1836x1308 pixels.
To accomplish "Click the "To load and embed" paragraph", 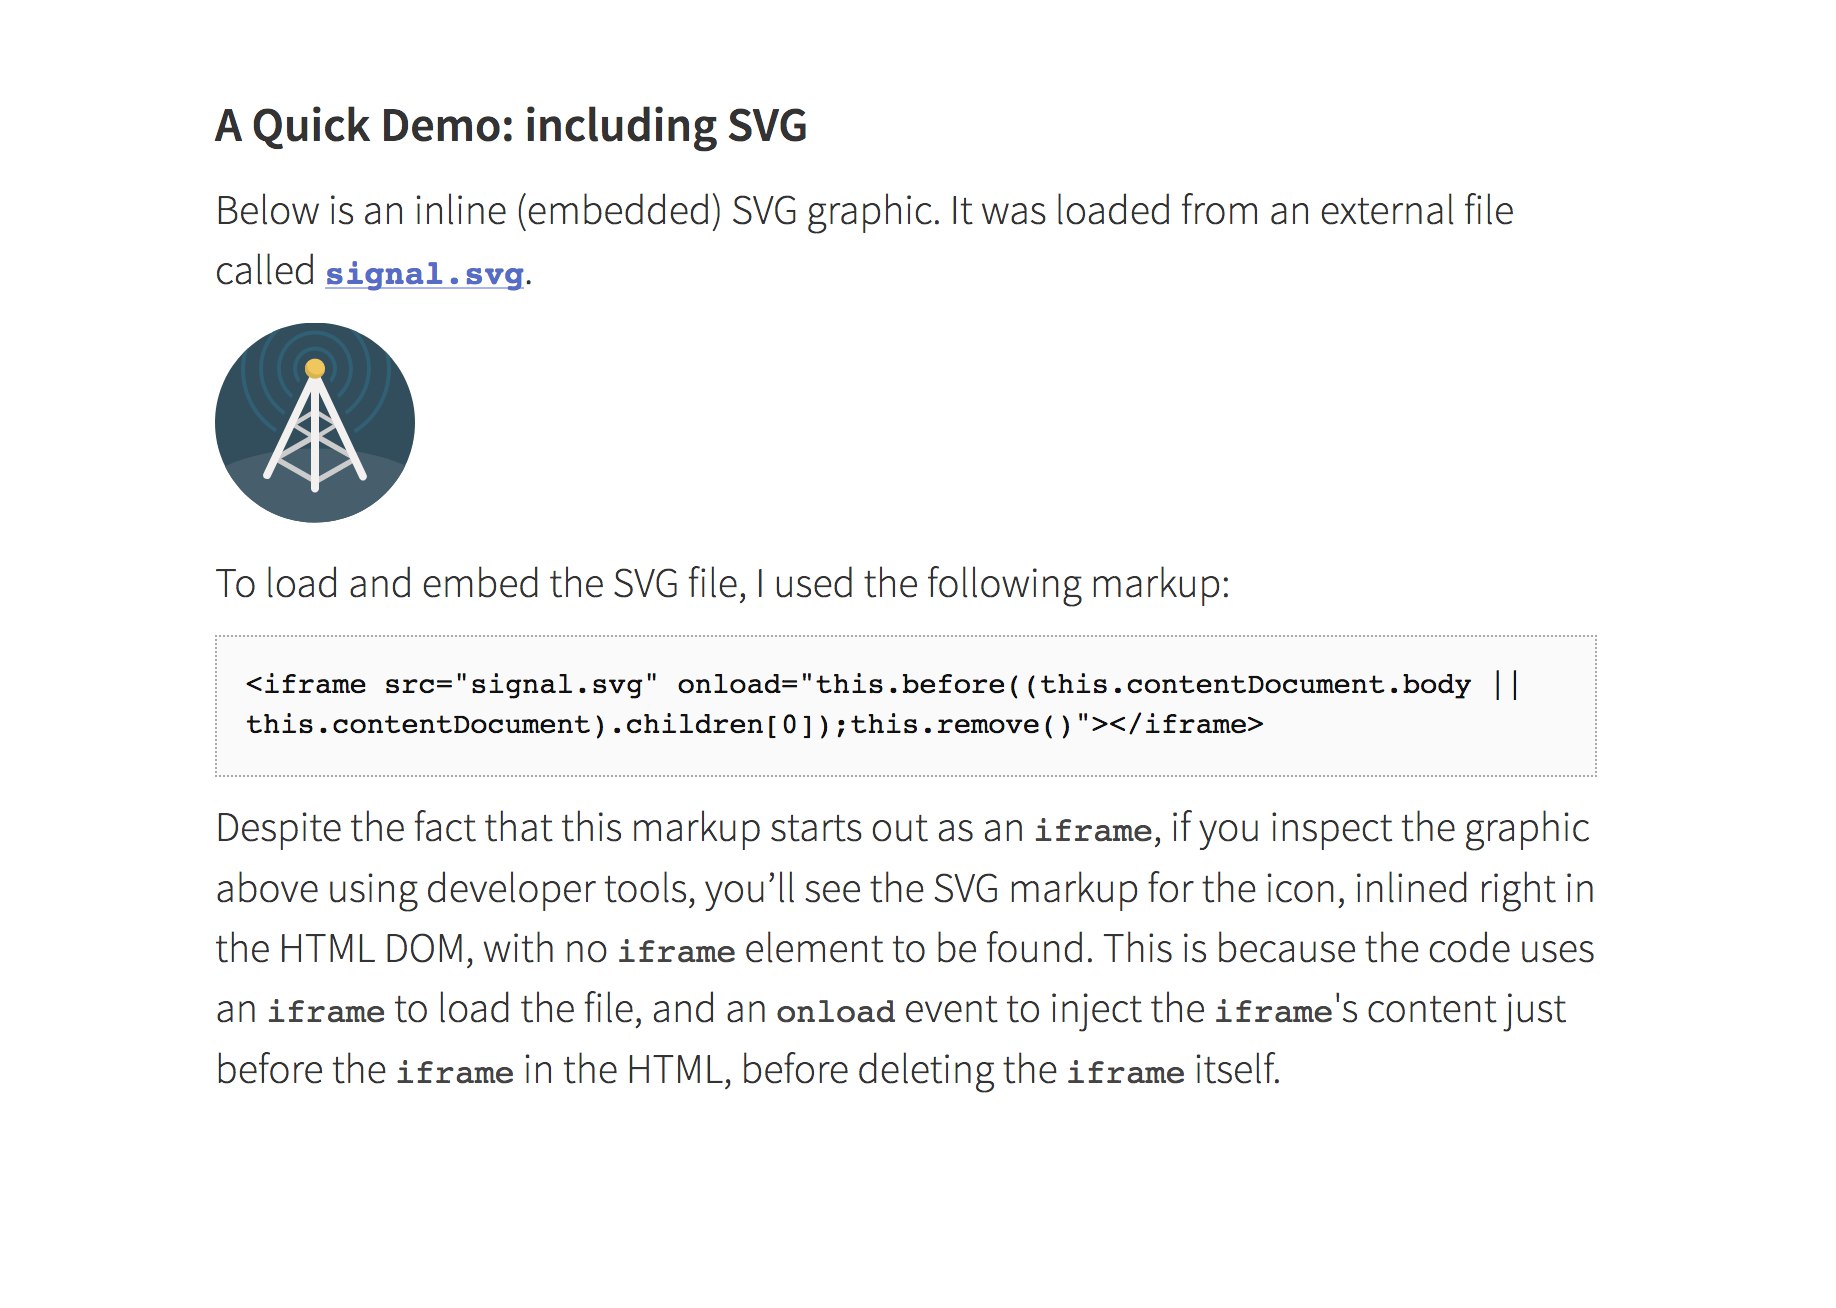I will [x=722, y=584].
